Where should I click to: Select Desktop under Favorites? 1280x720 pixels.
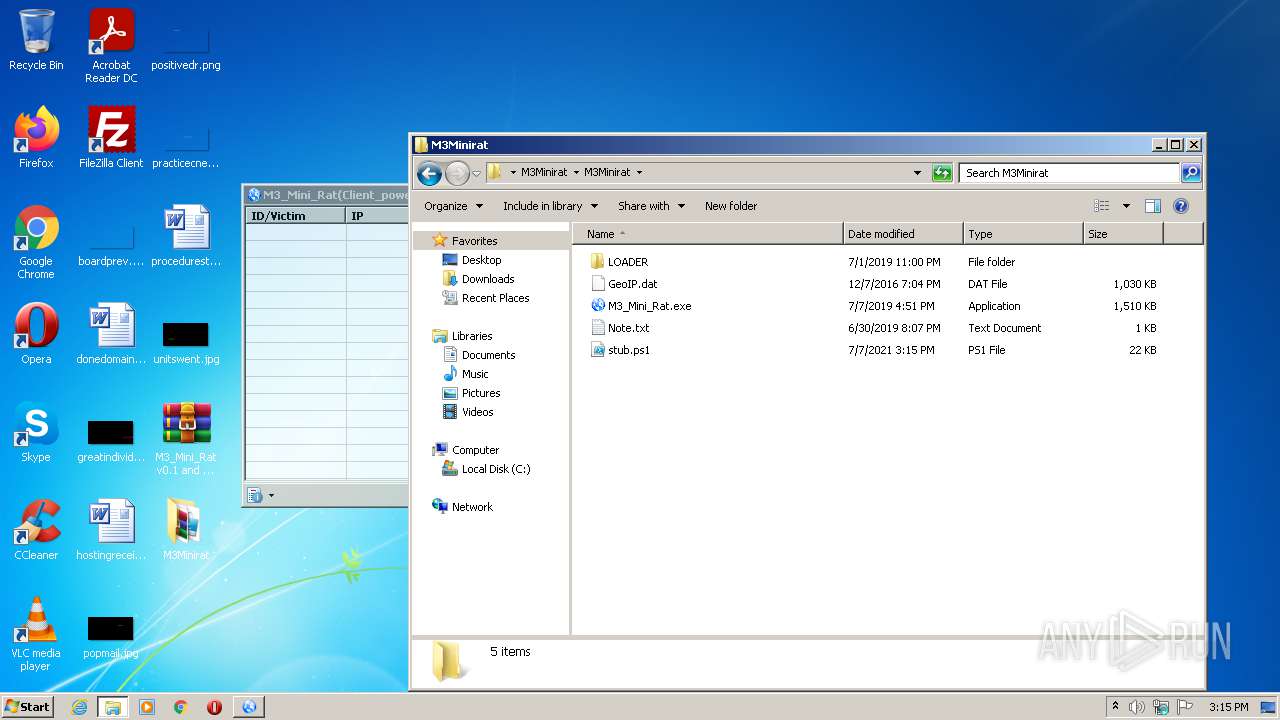[x=481, y=260]
